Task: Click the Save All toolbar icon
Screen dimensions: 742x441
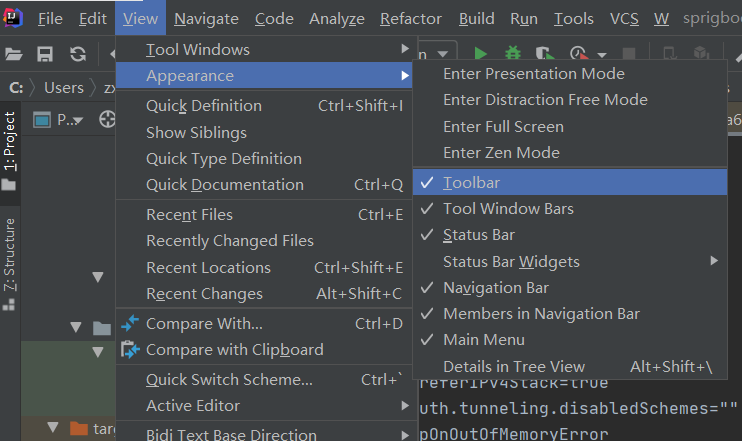Action: coord(45,54)
